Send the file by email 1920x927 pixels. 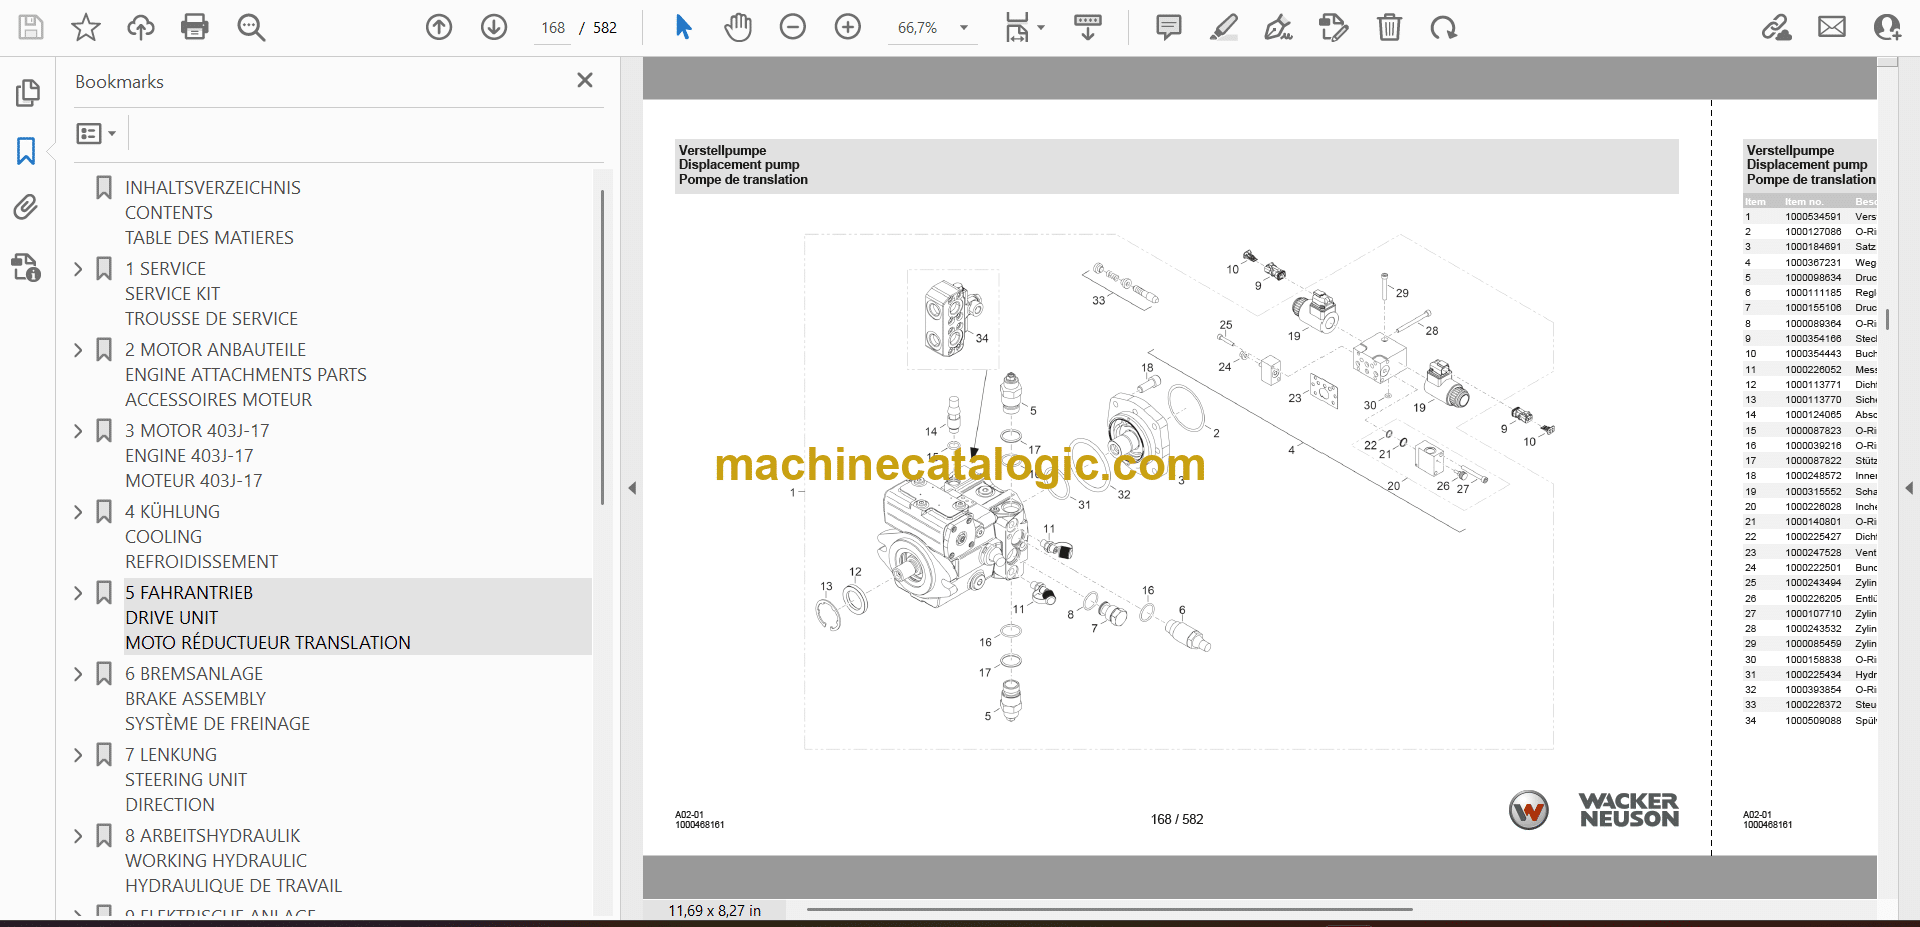tap(1832, 27)
